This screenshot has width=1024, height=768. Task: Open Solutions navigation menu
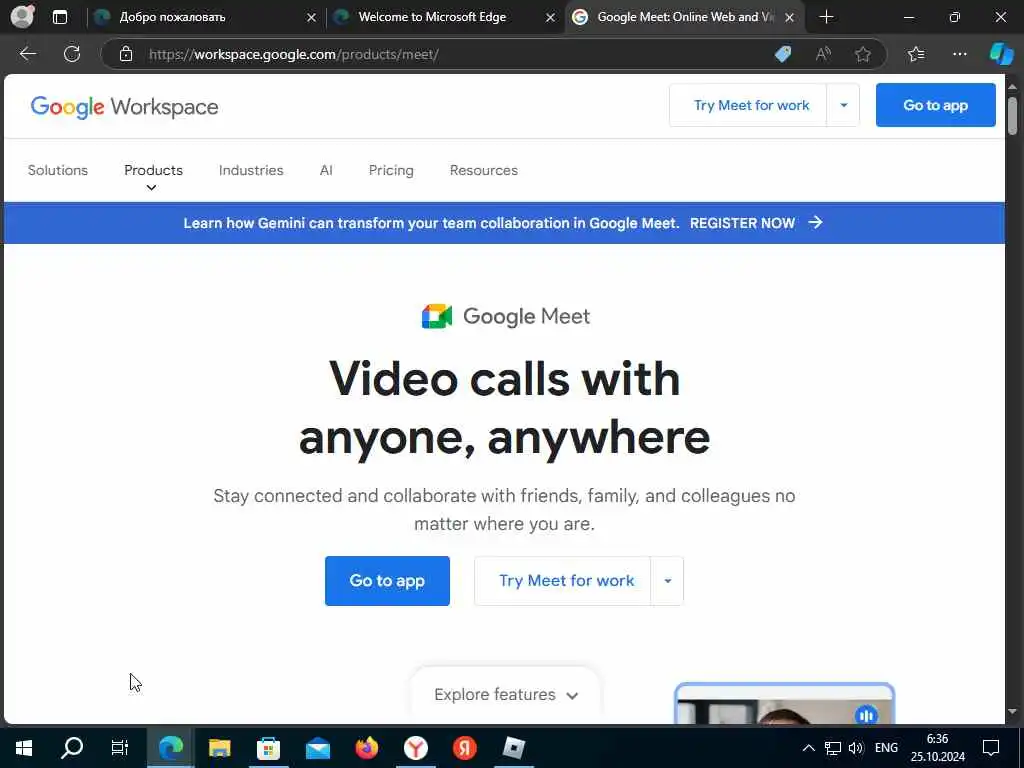pyautogui.click(x=57, y=170)
